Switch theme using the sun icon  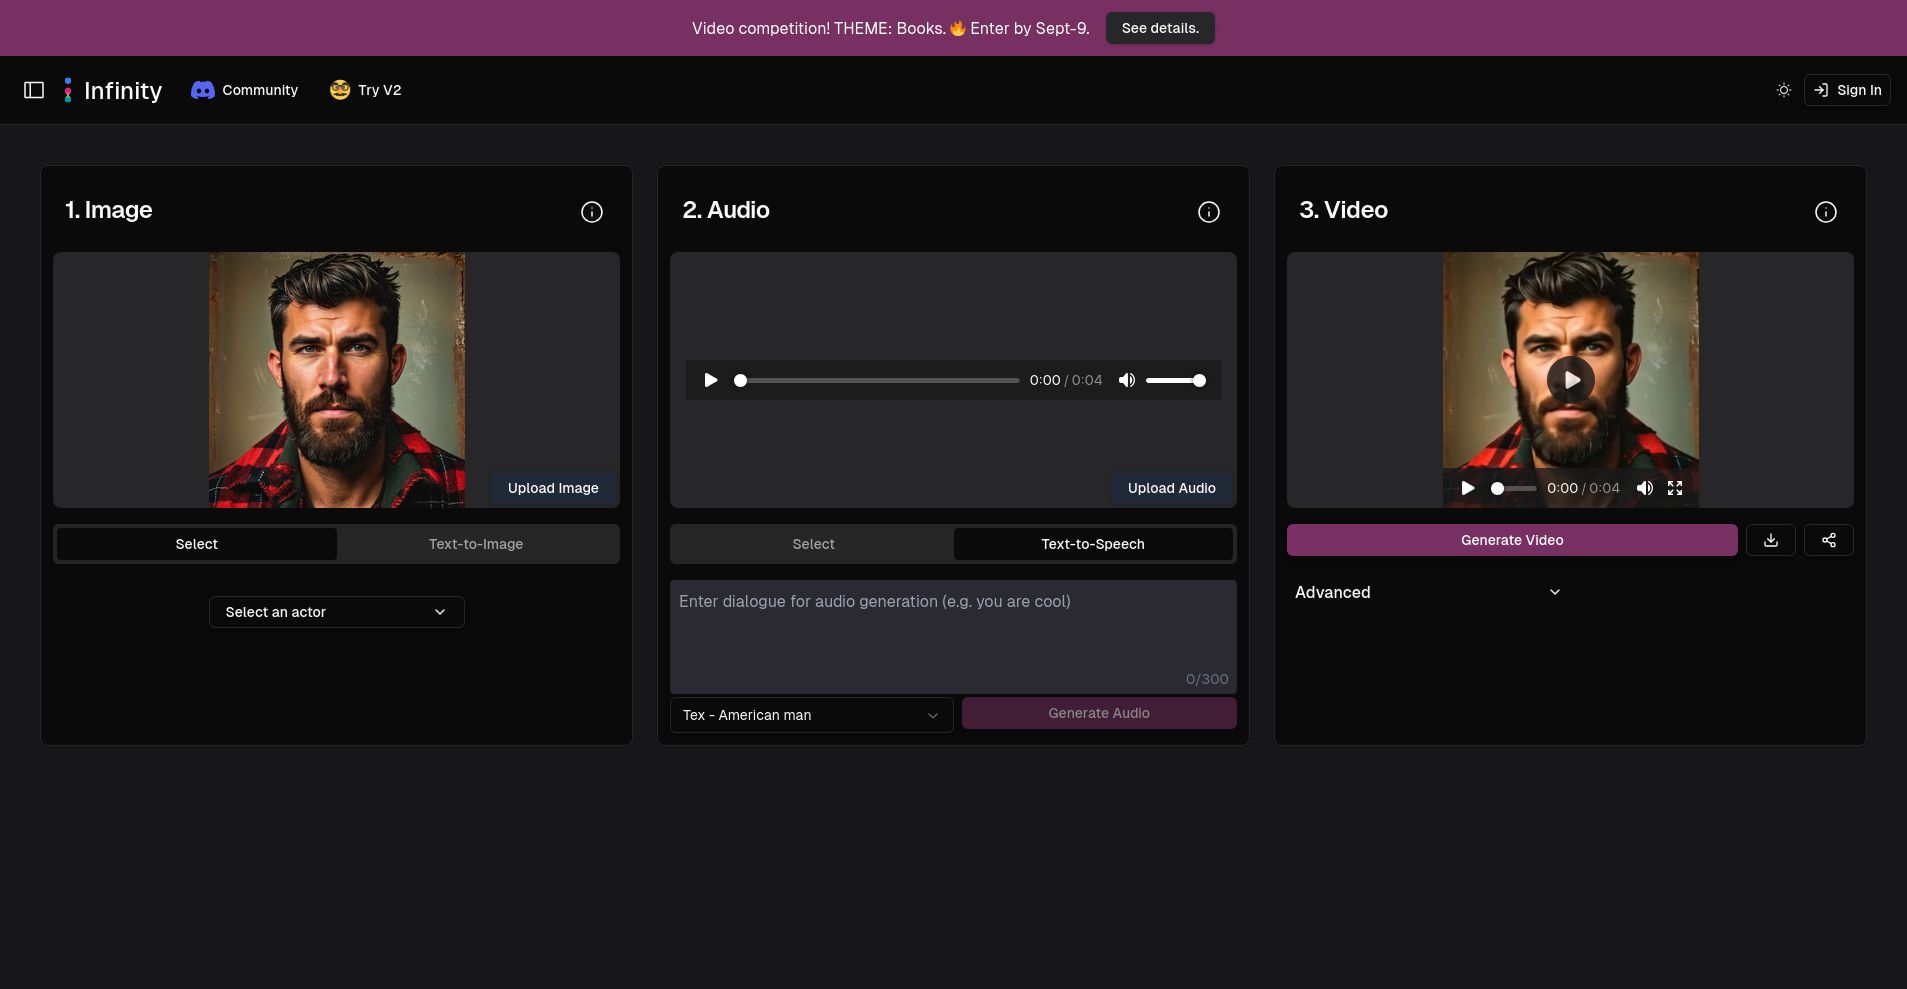coord(1783,90)
